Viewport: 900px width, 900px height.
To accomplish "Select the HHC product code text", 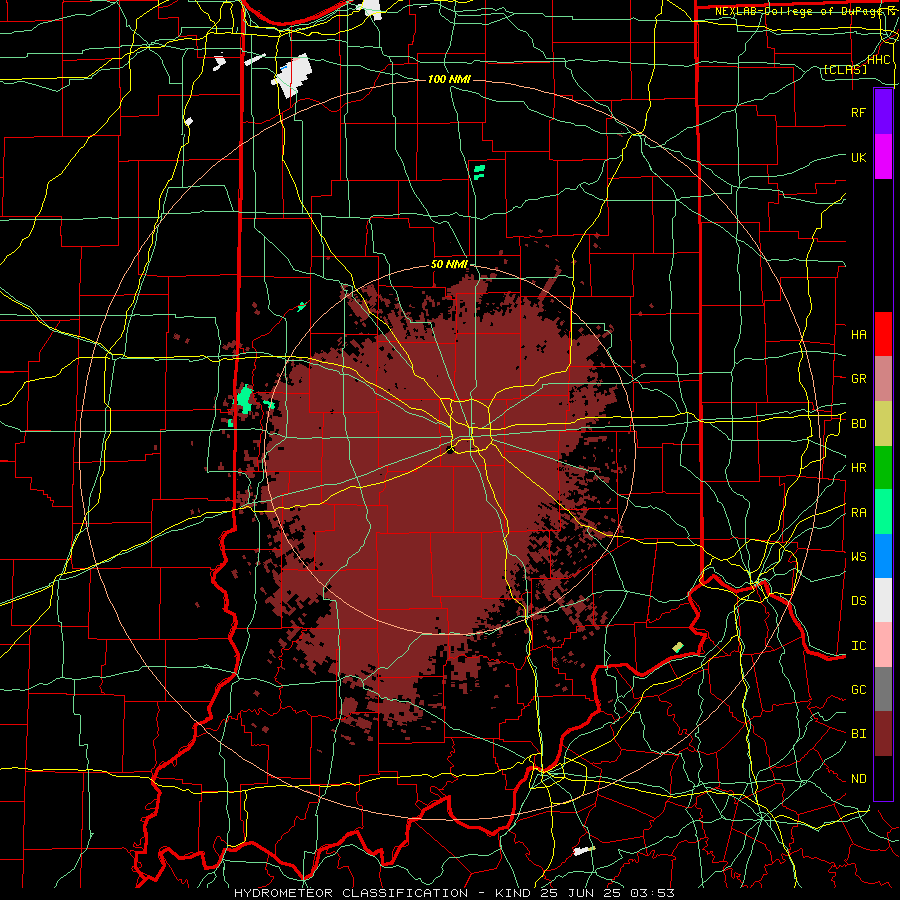I will point(878,60).
